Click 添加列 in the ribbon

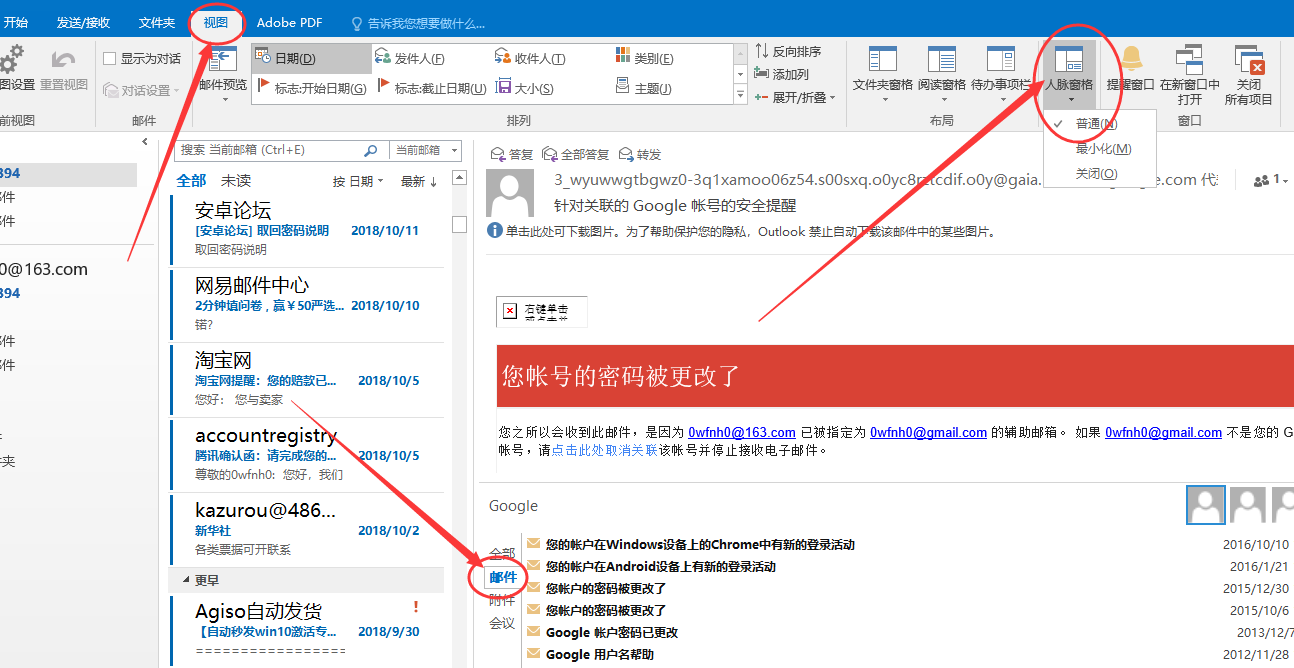coord(782,74)
